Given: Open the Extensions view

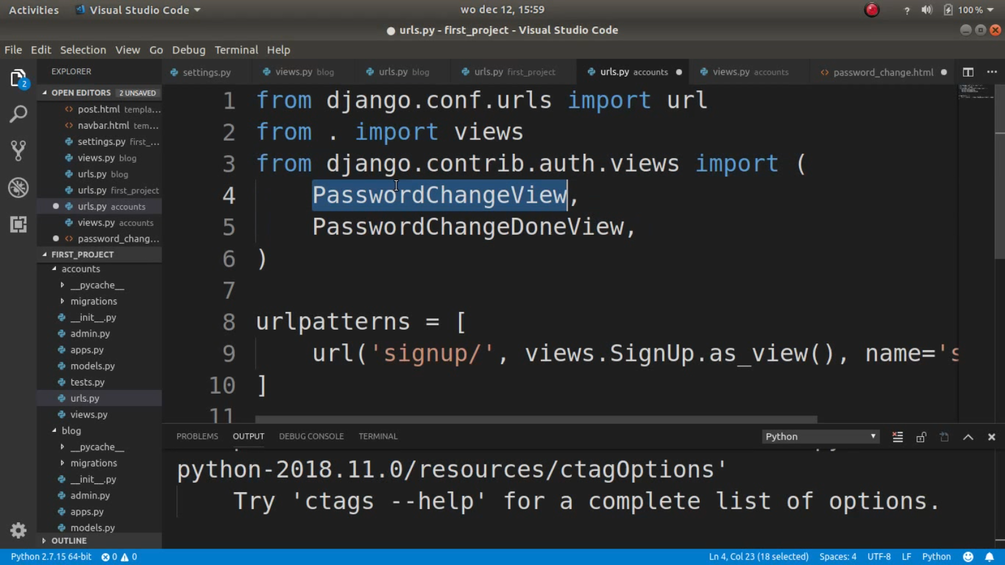Looking at the screenshot, I should (18, 224).
